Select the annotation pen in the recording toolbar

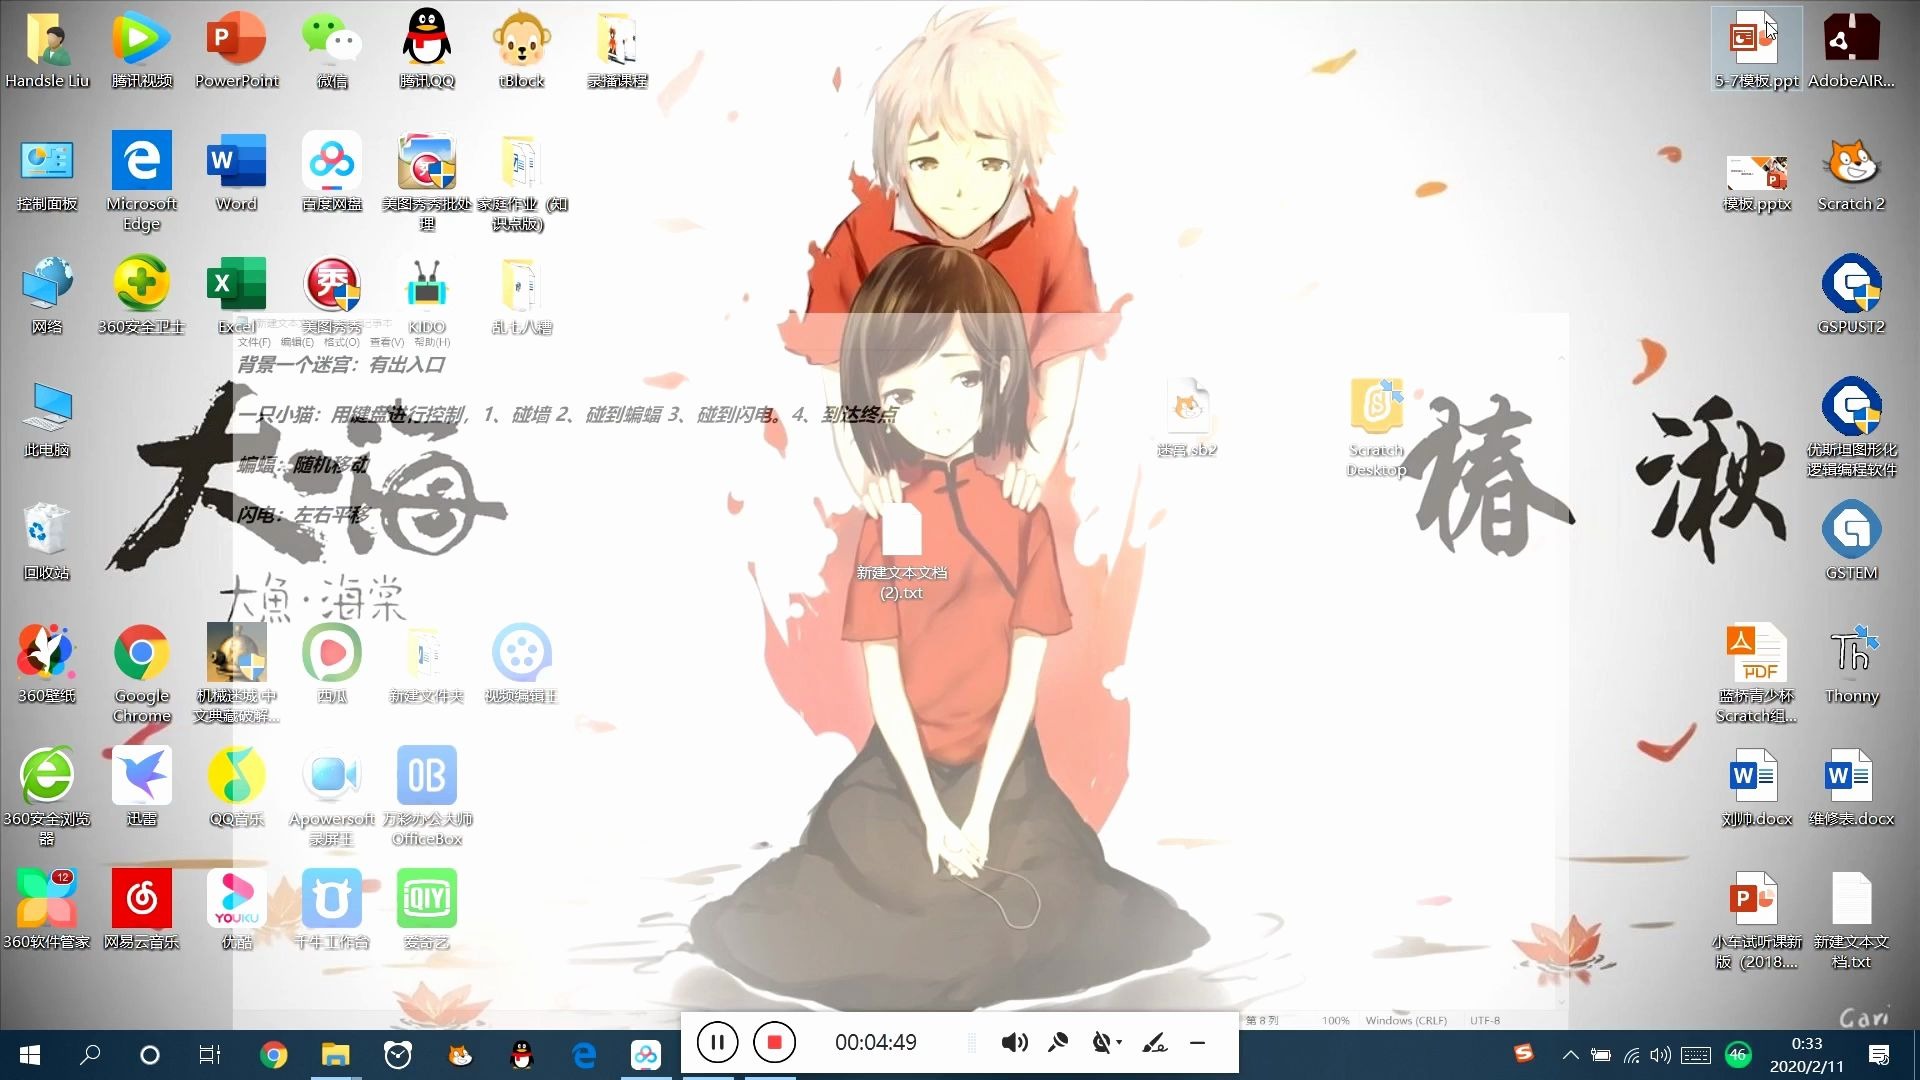pyautogui.click(x=1155, y=1042)
